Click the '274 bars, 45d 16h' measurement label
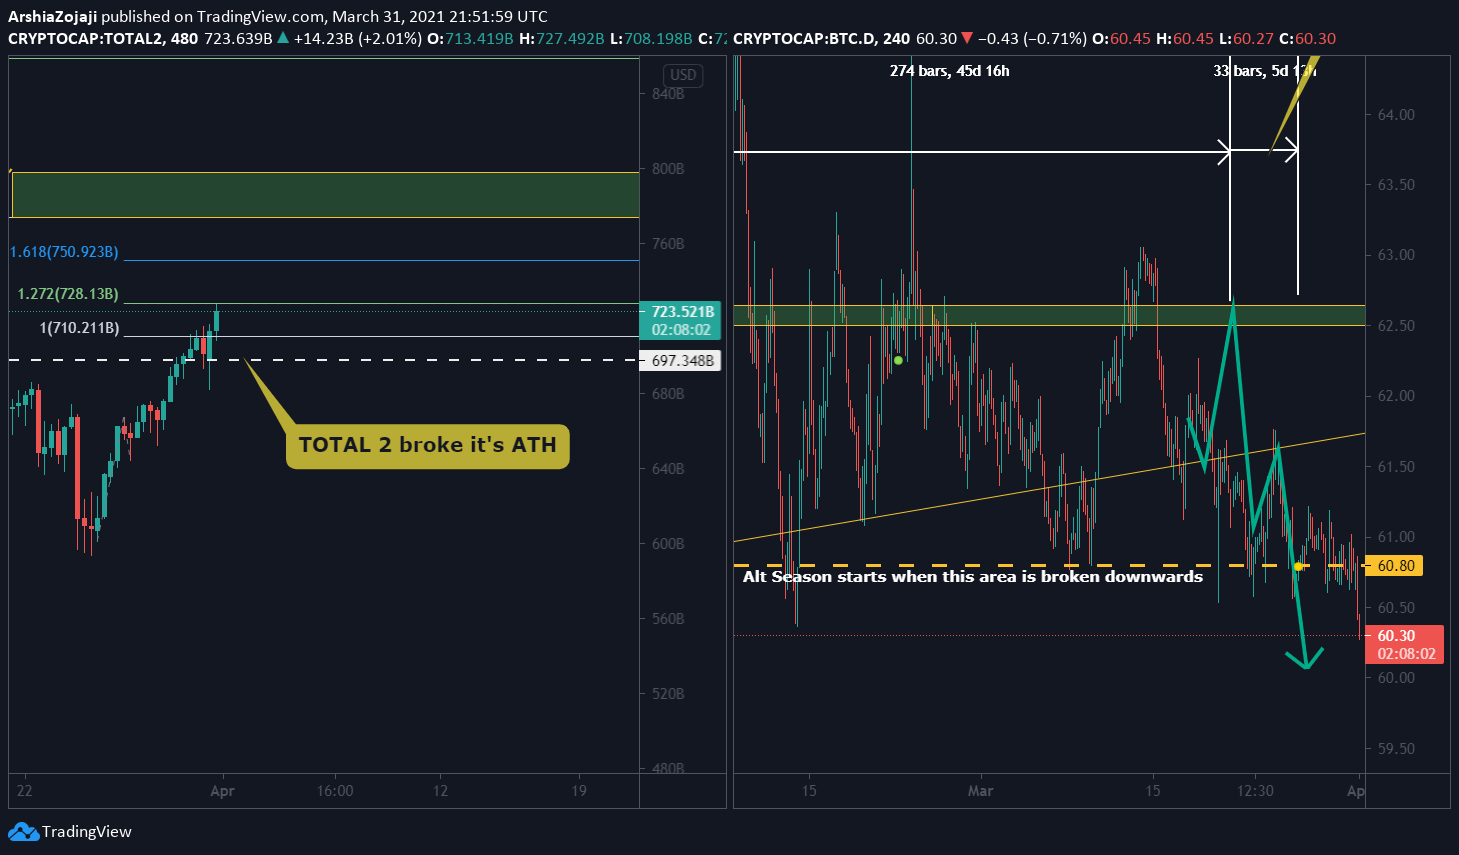This screenshot has height=855, width=1459. pos(949,71)
